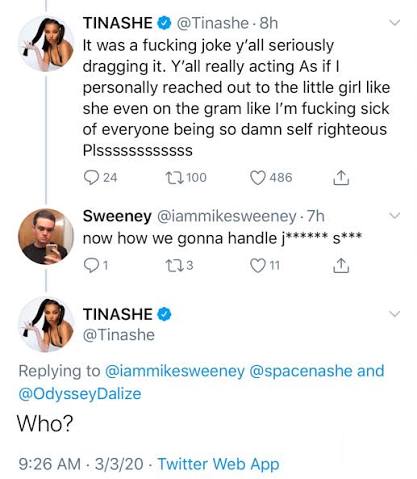Open the chevron menu on the "Who?" tweet
Image resolution: width=417 pixels, height=479 pixels.
coord(395,314)
